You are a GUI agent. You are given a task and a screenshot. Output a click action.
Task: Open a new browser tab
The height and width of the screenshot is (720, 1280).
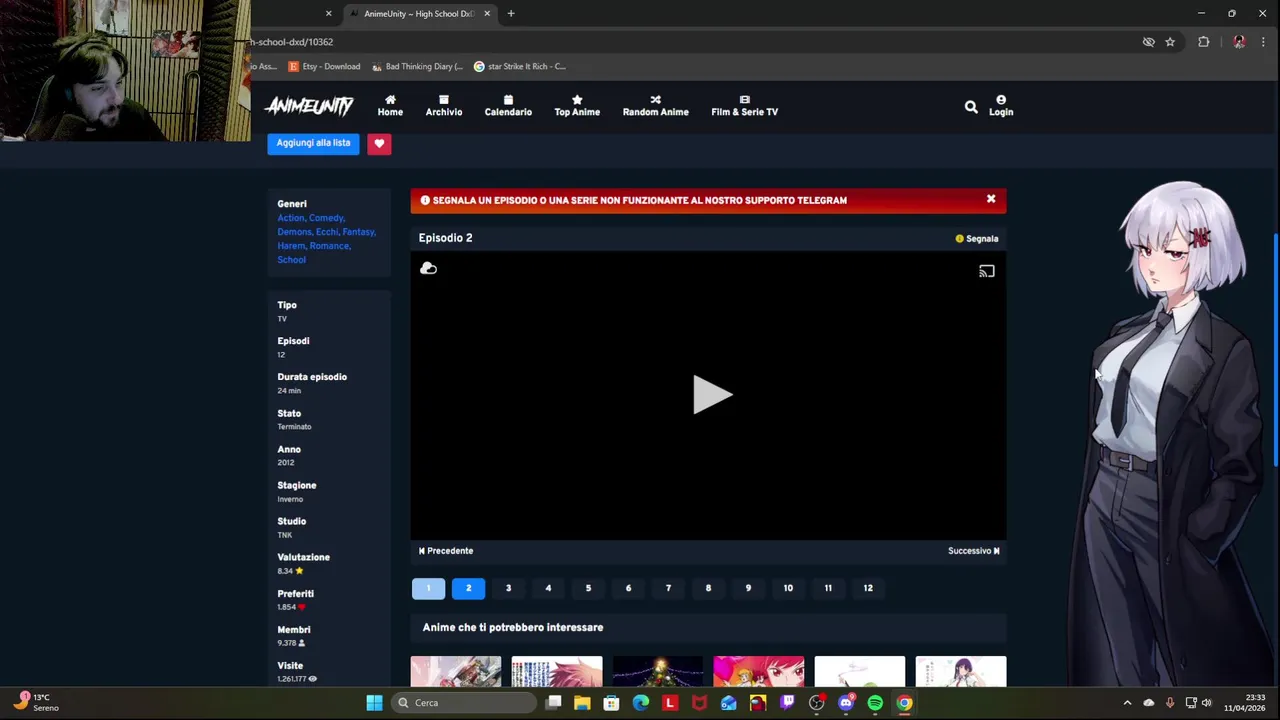(511, 14)
